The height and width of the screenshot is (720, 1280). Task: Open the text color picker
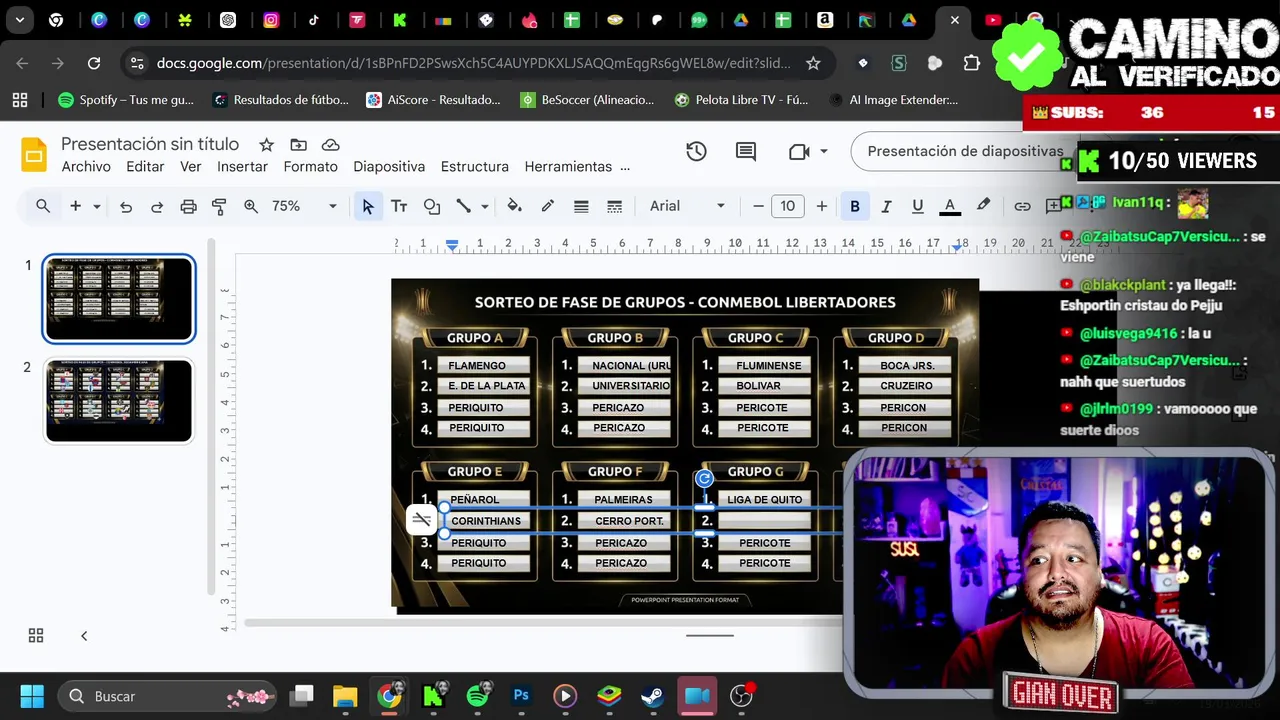tap(950, 206)
